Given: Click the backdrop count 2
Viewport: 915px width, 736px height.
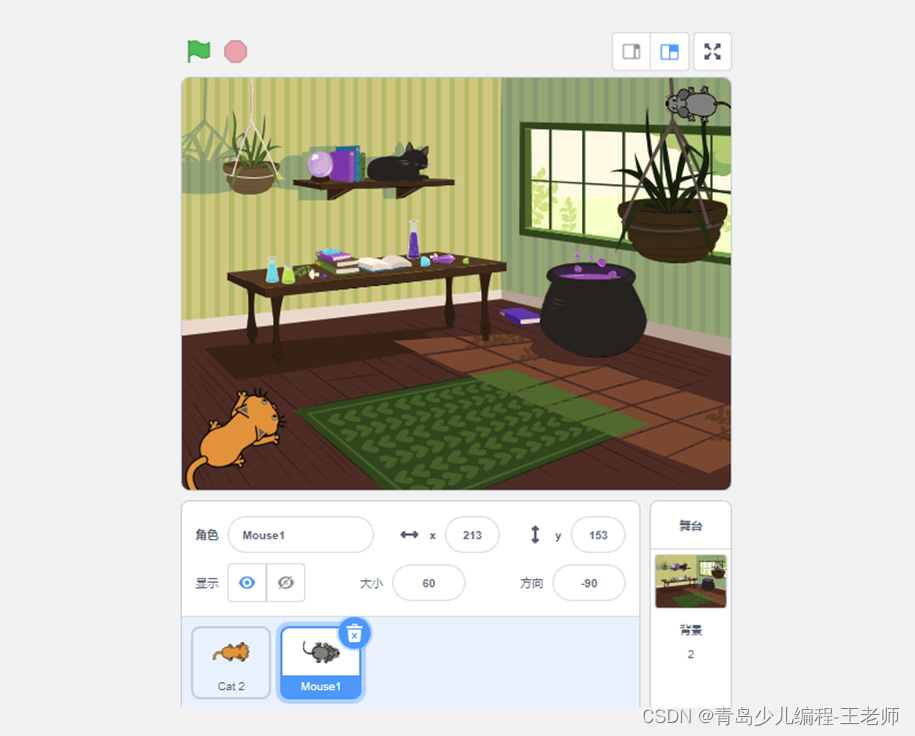Looking at the screenshot, I should point(690,654).
